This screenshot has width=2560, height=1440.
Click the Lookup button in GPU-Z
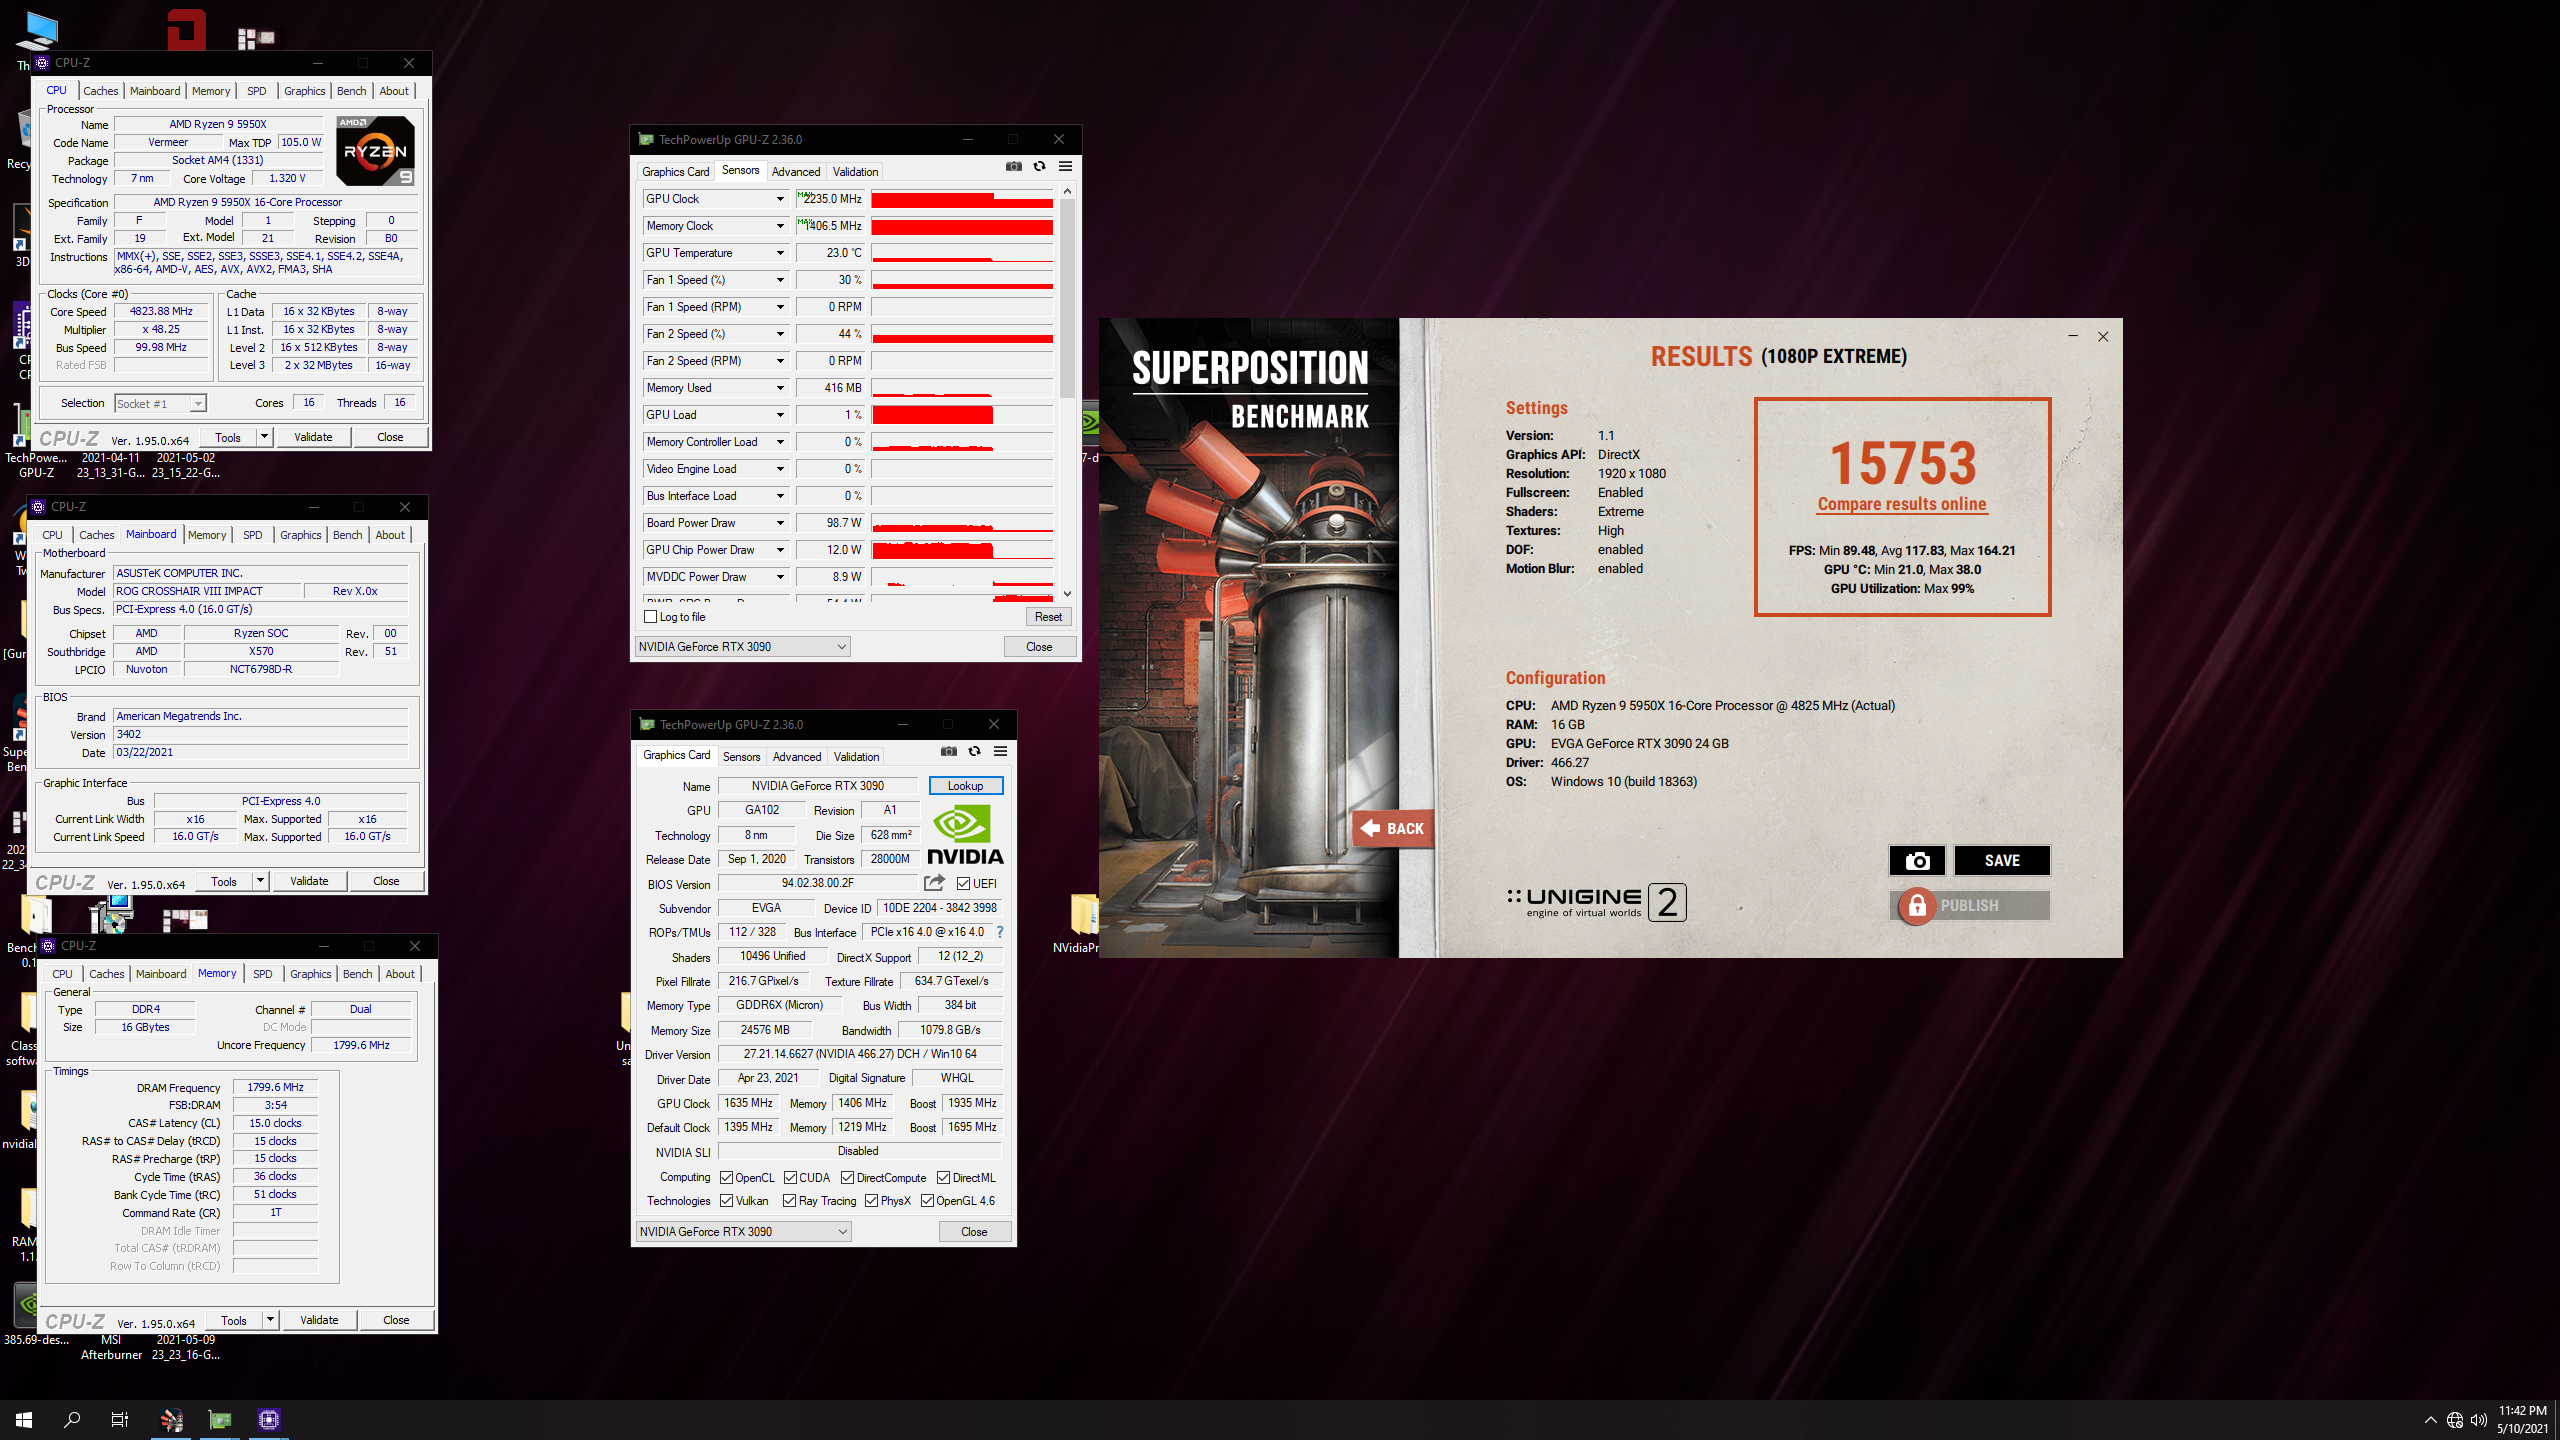966,786
